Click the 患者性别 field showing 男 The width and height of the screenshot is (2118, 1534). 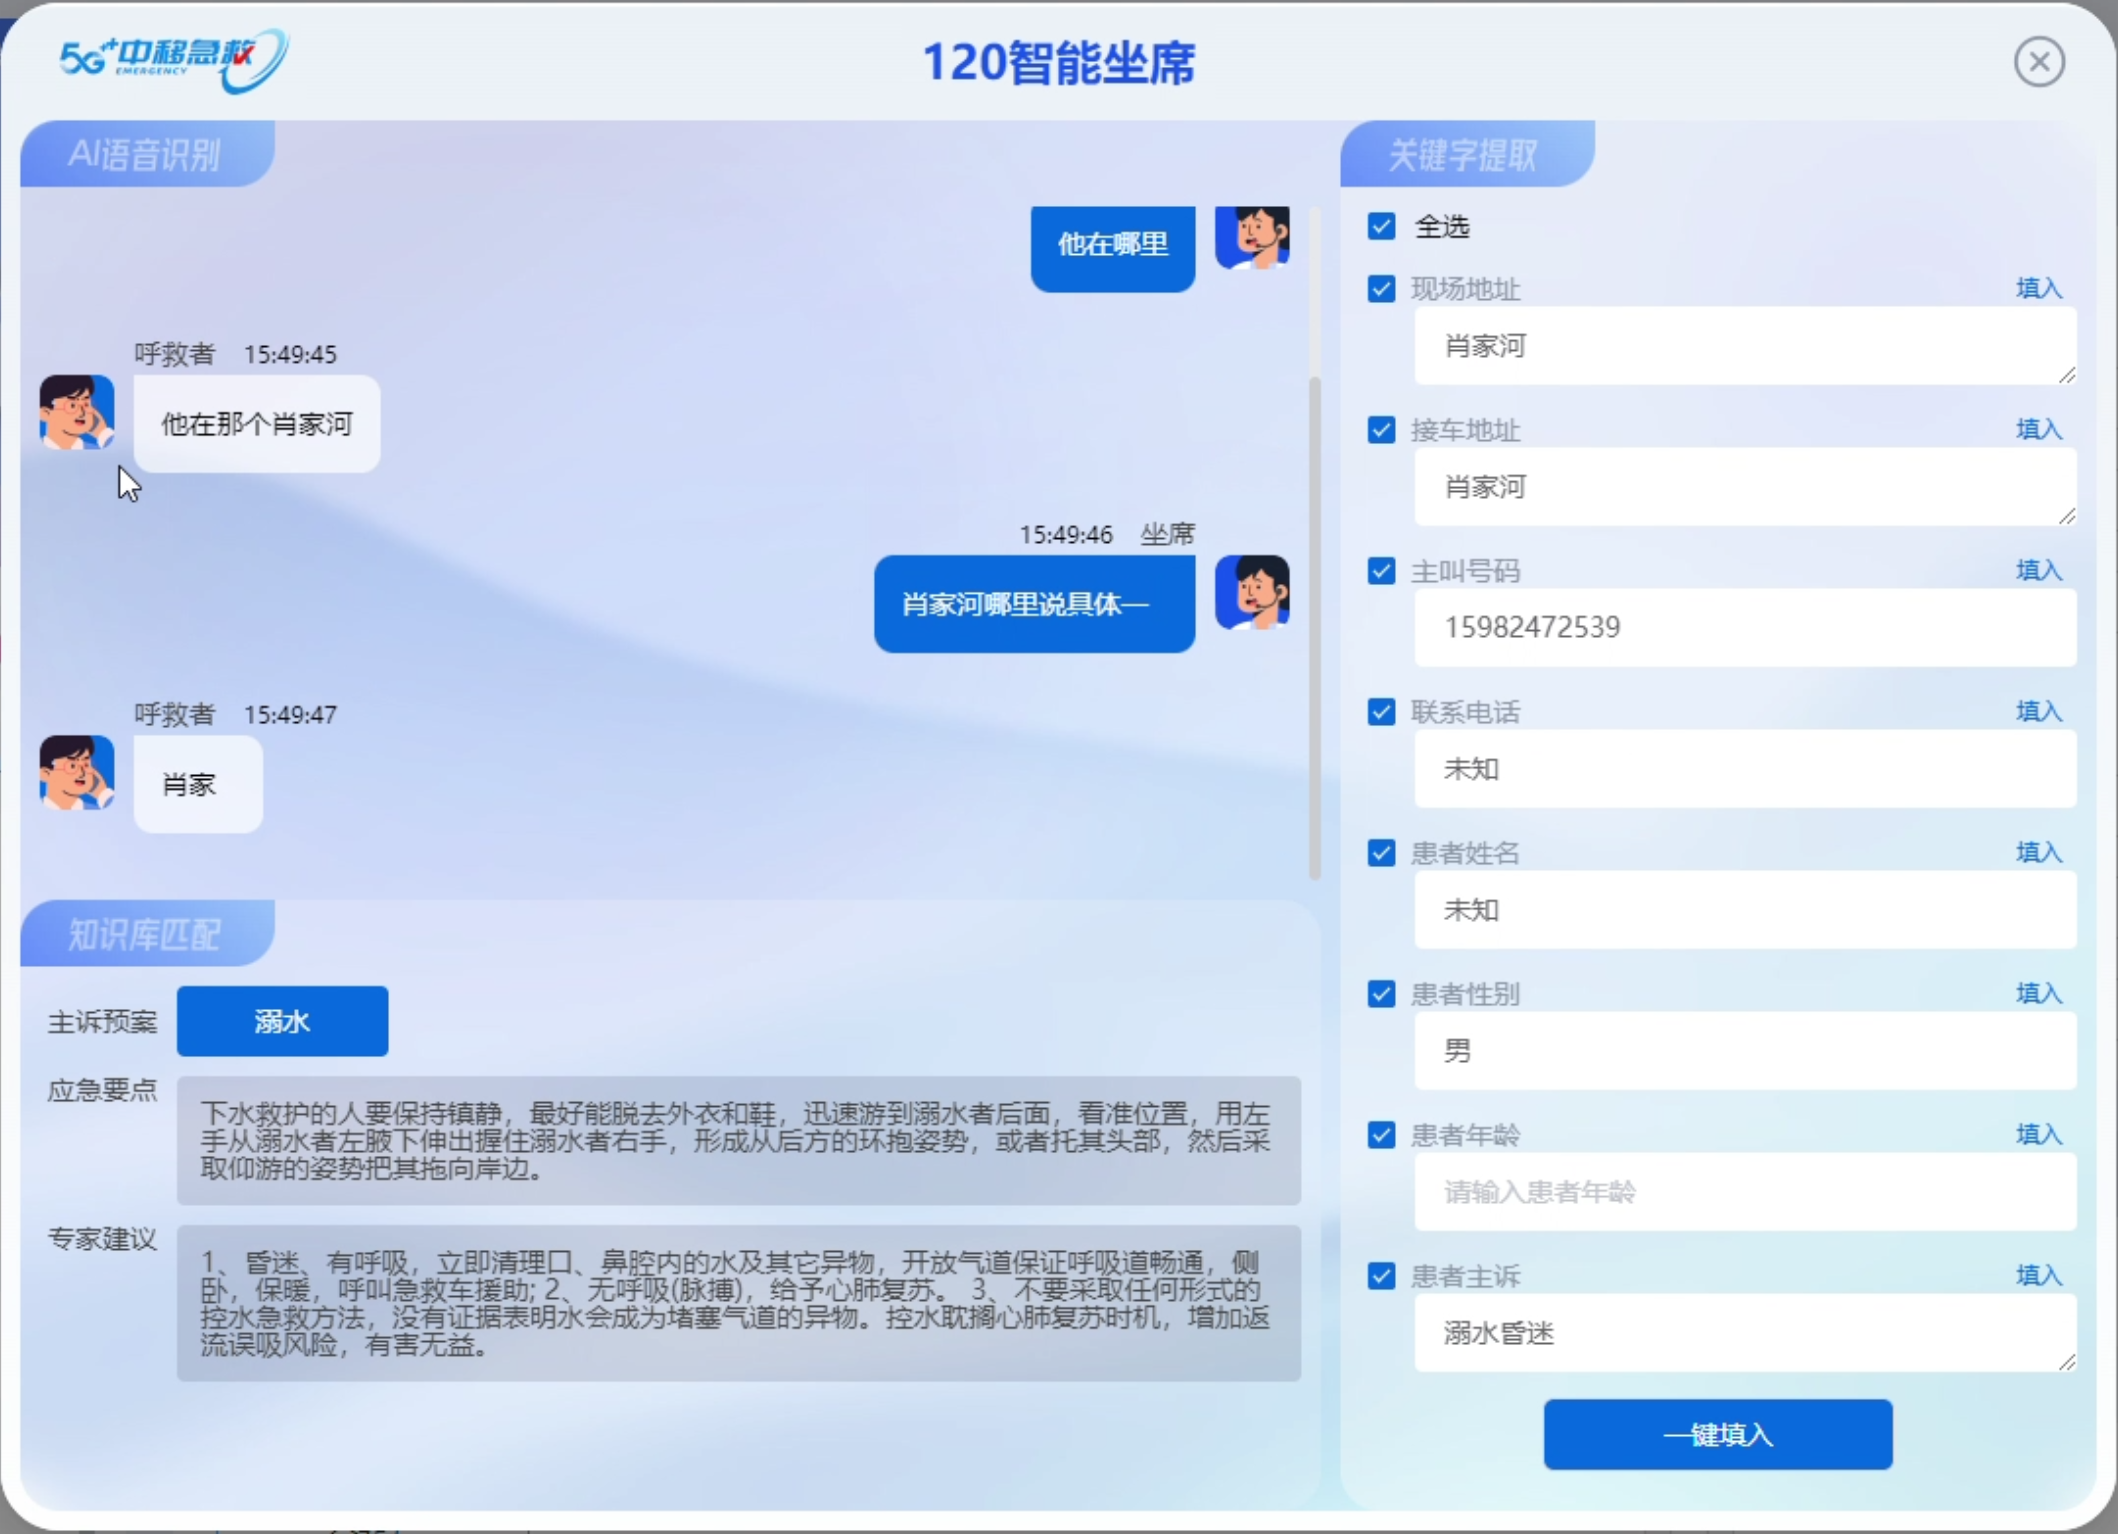1745,1051
